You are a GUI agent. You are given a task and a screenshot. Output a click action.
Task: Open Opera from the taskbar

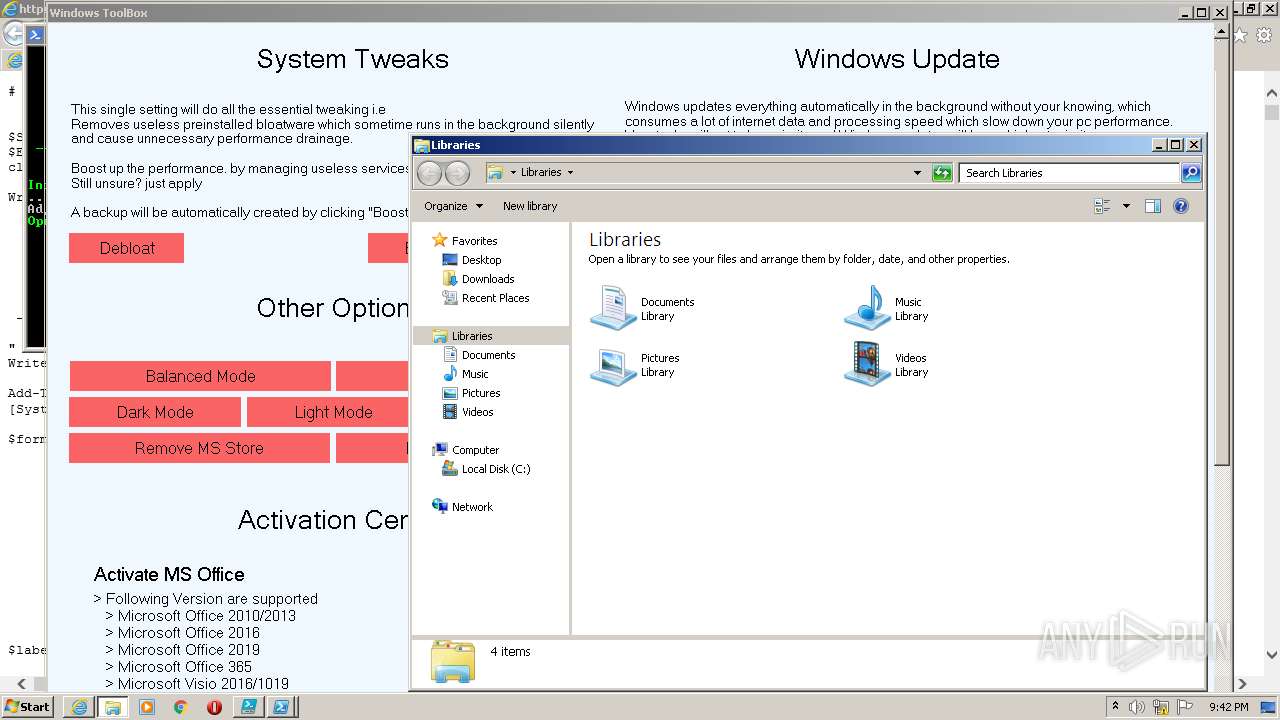tap(214, 707)
